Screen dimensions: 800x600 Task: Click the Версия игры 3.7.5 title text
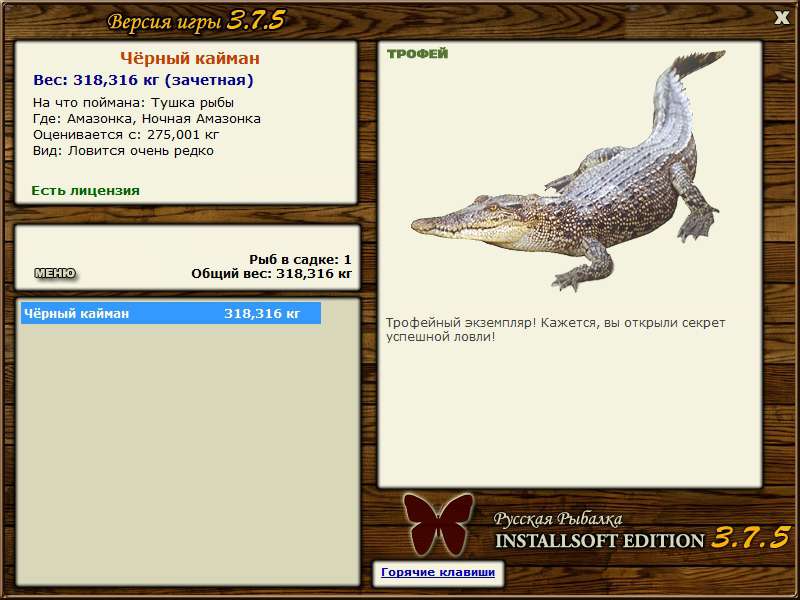pyautogui.click(x=196, y=21)
